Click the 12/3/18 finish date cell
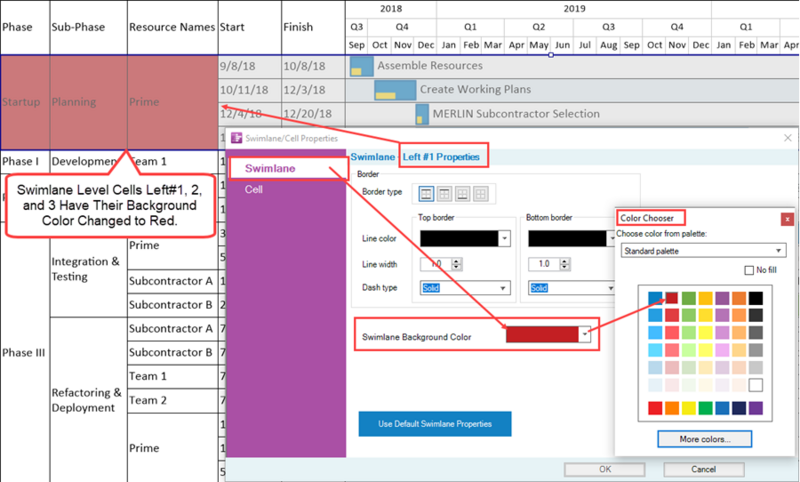800x482 pixels. point(313,90)
